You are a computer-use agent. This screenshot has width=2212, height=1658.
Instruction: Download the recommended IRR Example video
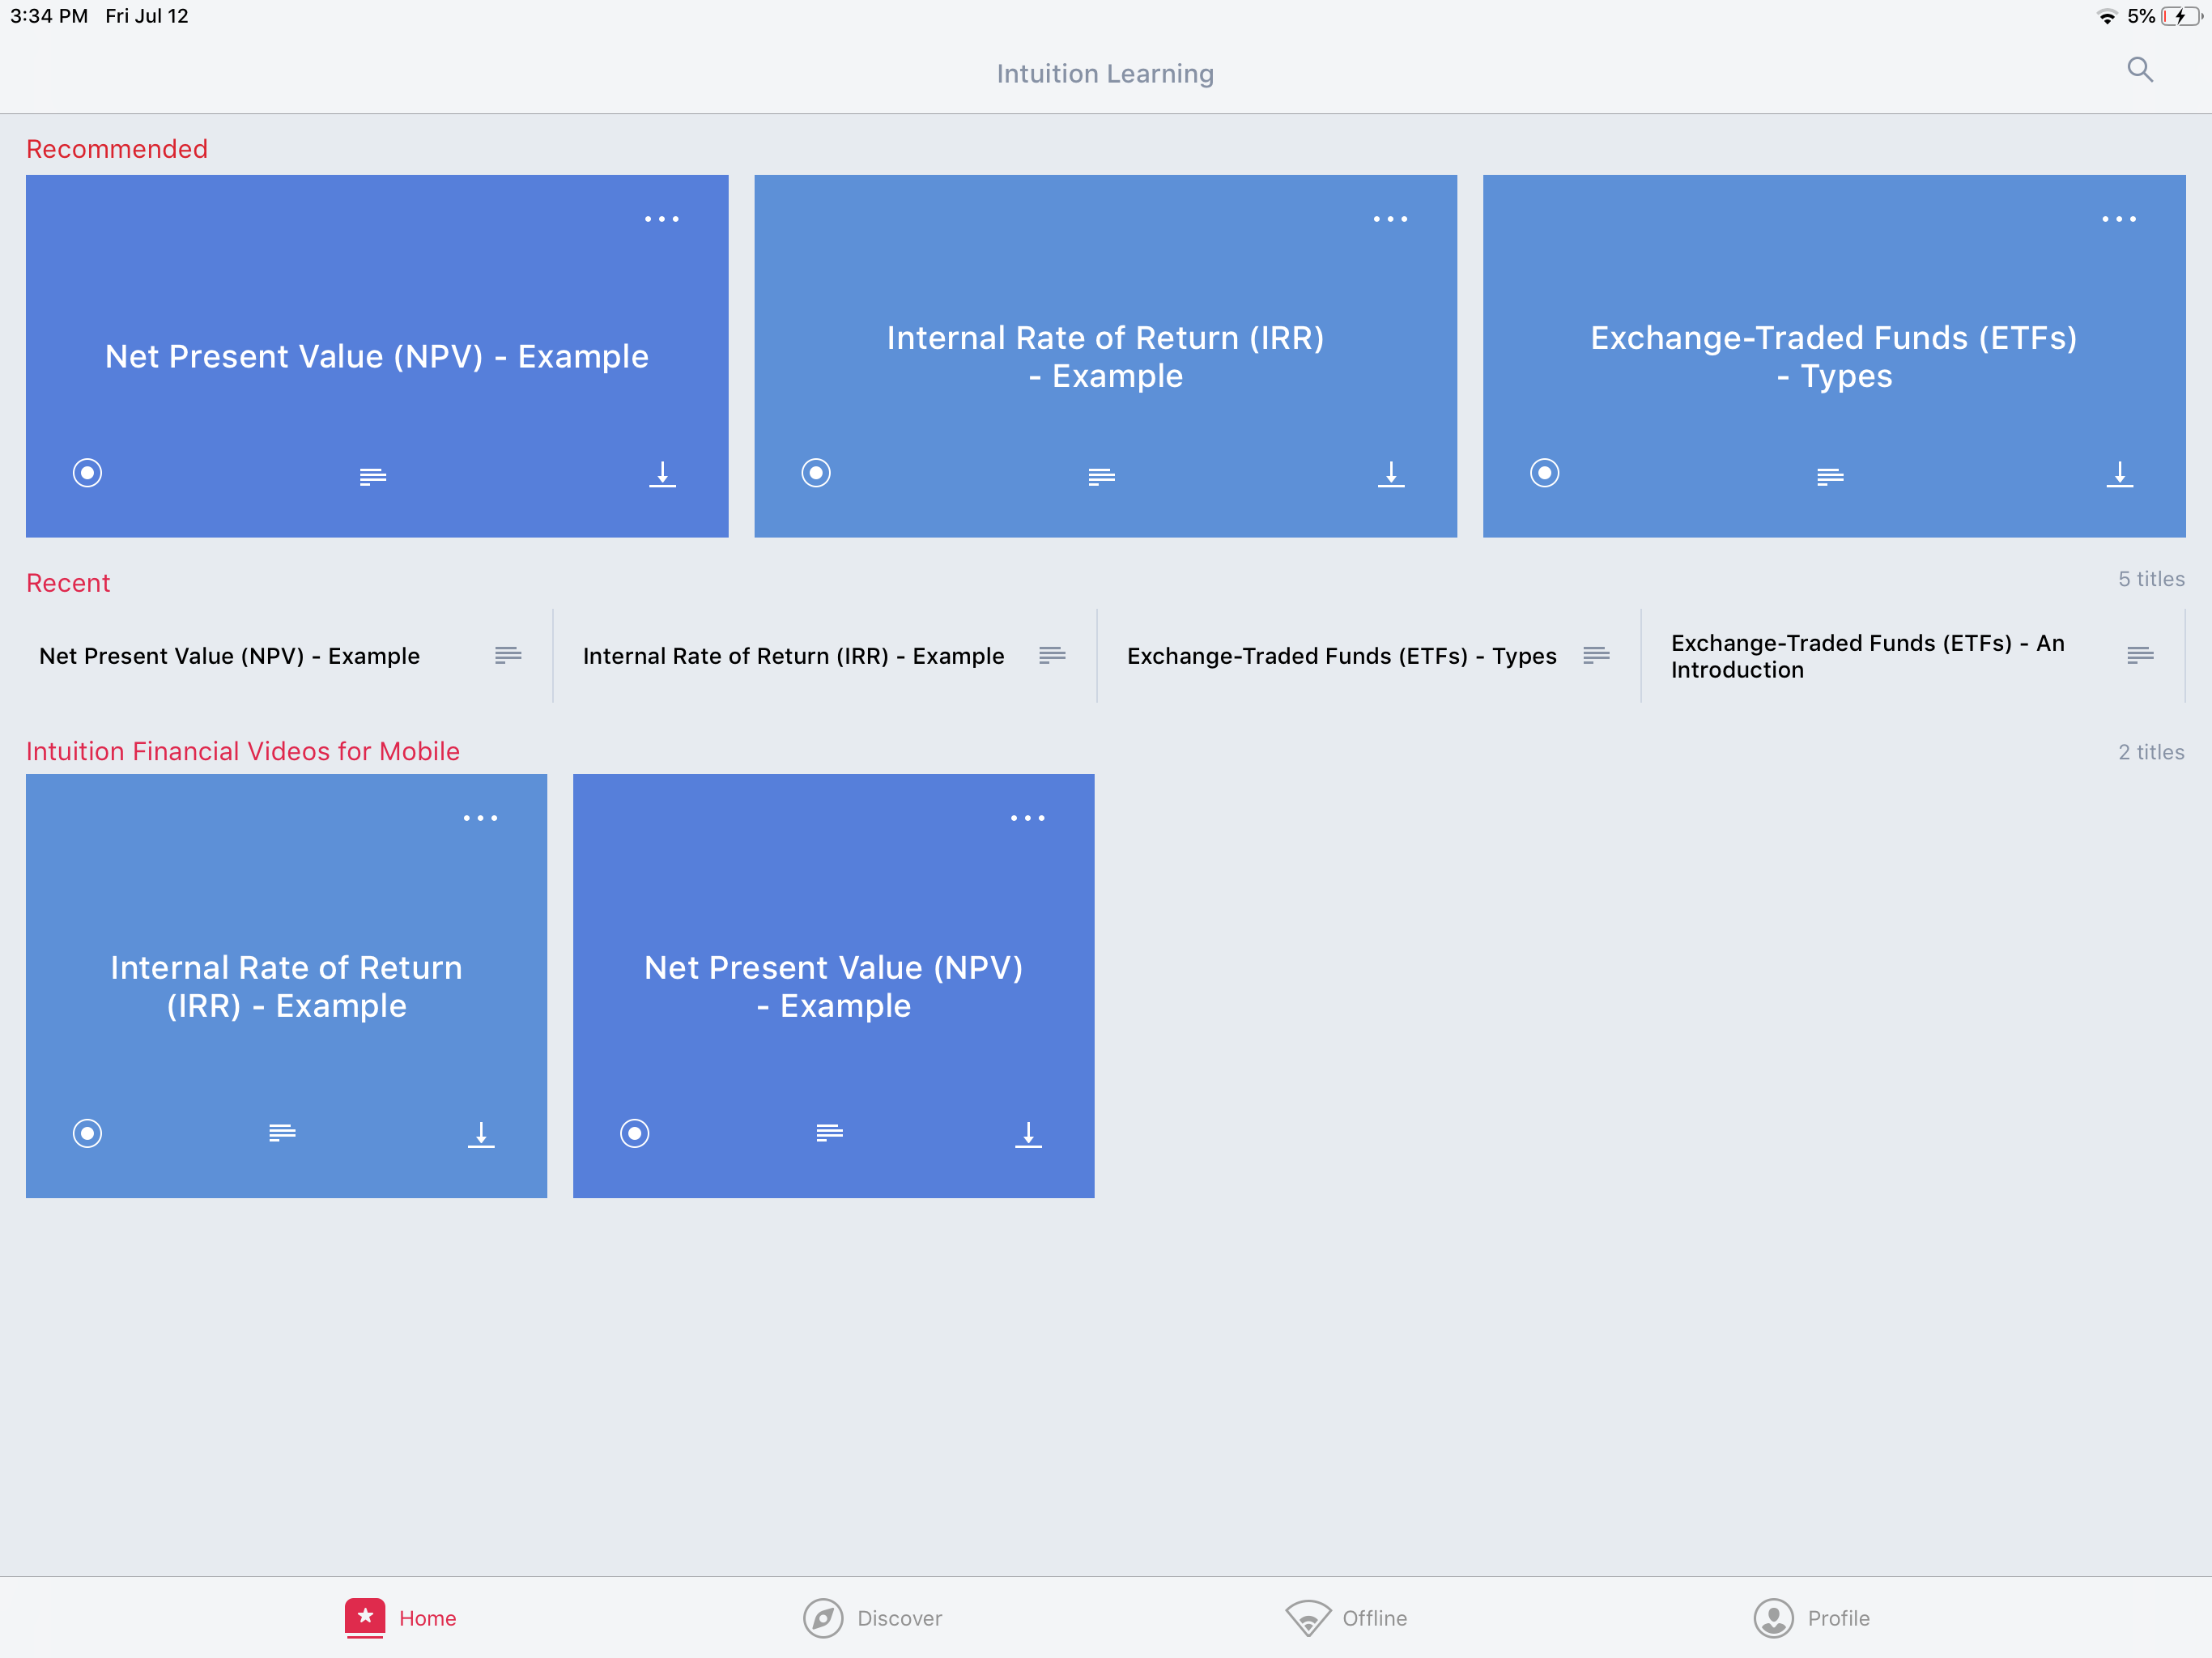[1391, 474]
